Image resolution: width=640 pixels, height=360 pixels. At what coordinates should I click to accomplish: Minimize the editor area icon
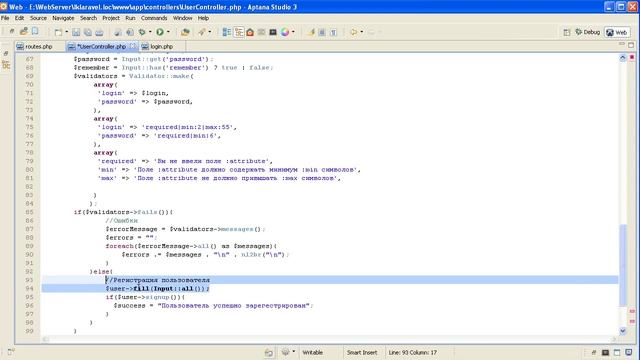(622, 44)
